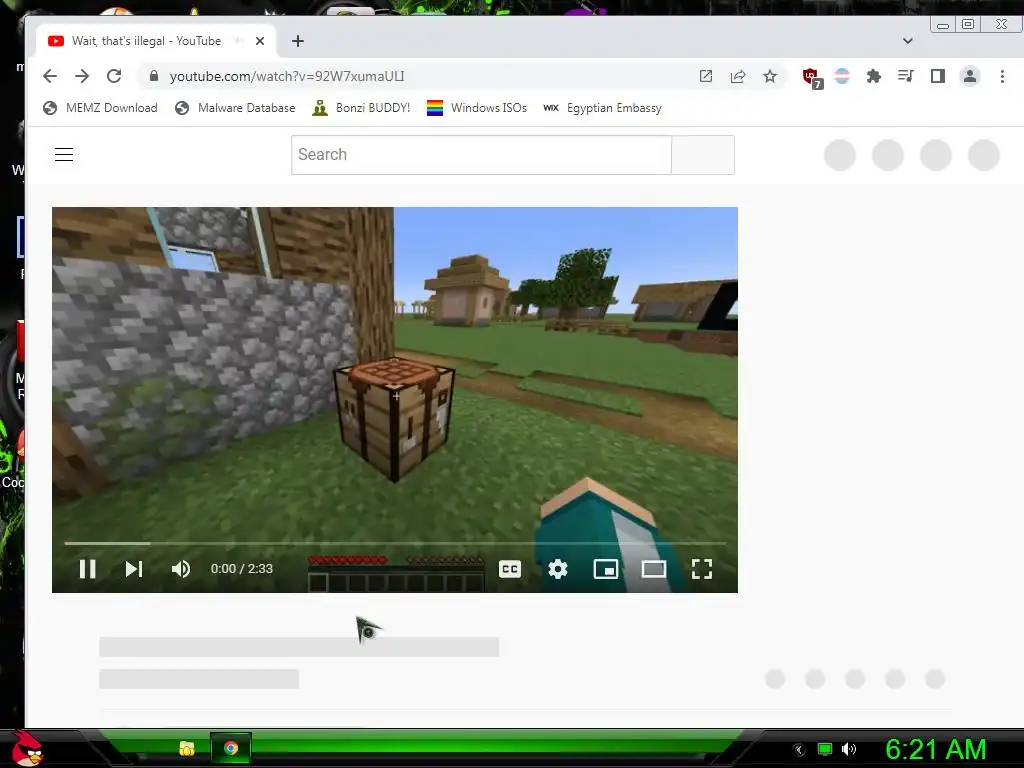Image resolution: width=1024 pixels, height=768 pixels.
Task: Go forward in browser history
Action: click(x=82, y=76)
